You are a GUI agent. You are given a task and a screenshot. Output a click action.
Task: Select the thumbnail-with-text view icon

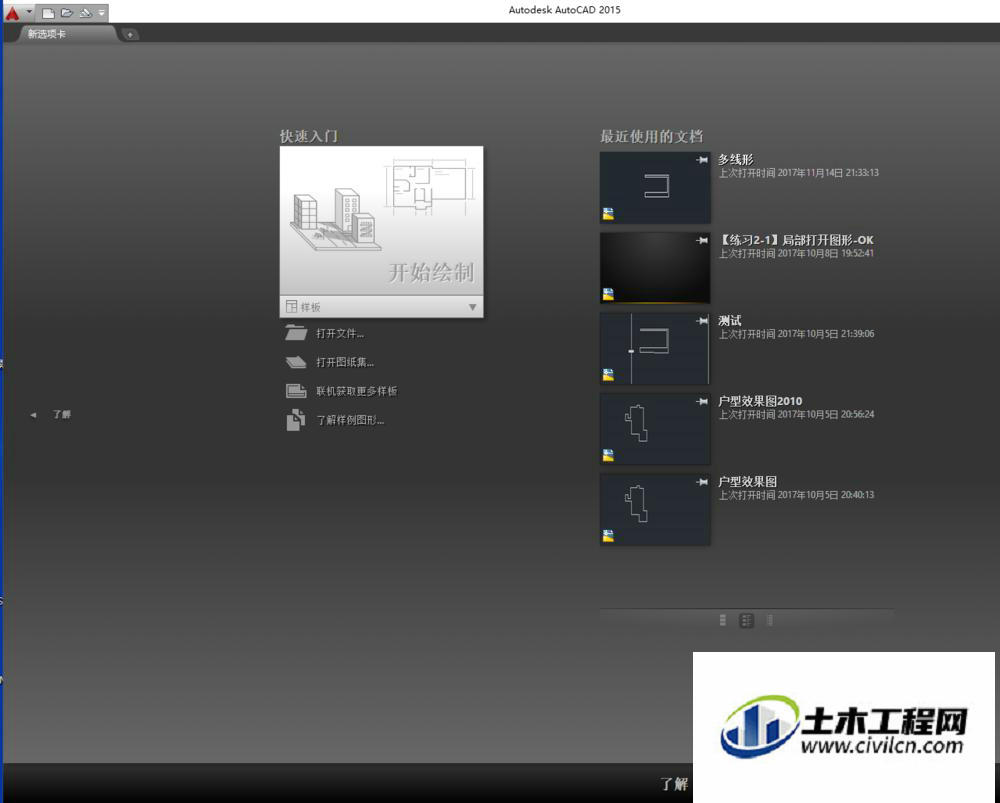click(746, 620)
